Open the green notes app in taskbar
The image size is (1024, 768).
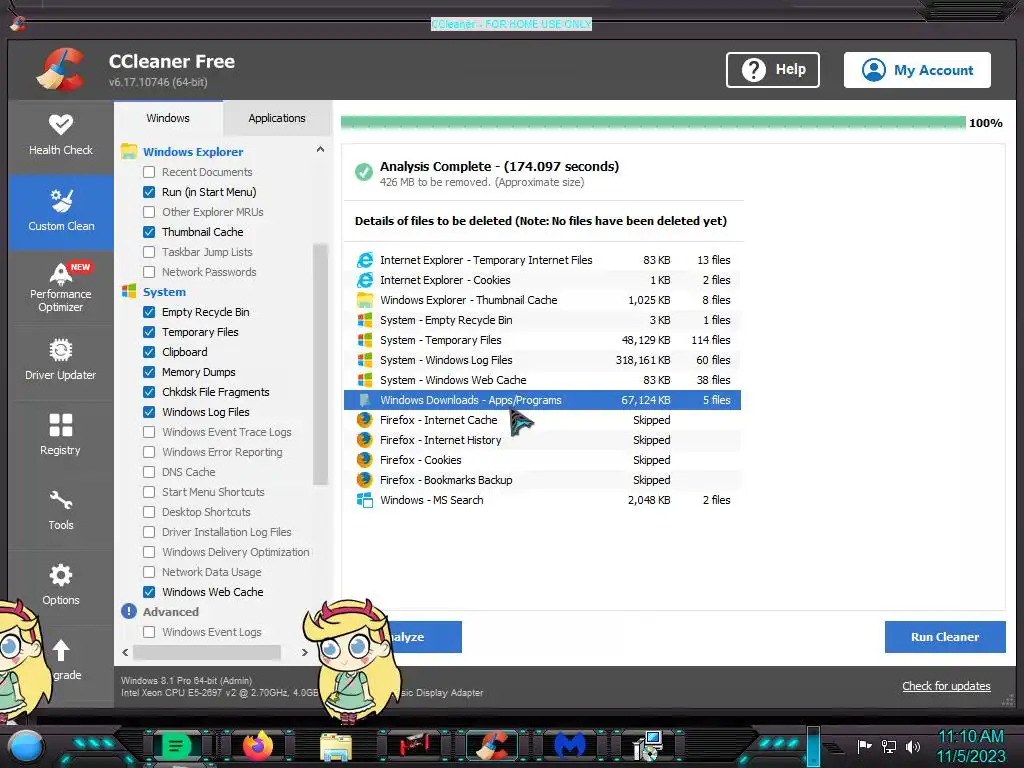[176, 746]
